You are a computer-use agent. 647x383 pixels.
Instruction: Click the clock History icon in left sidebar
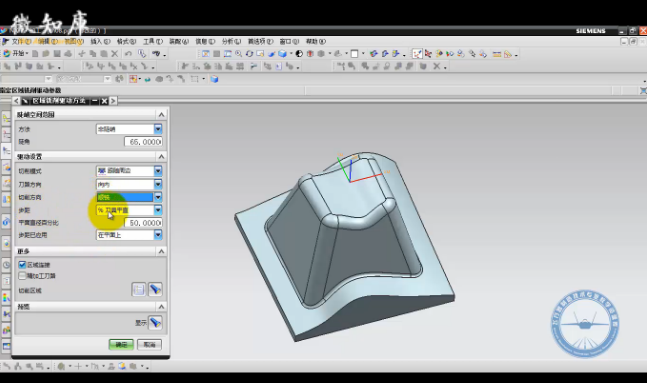(6, 265)
